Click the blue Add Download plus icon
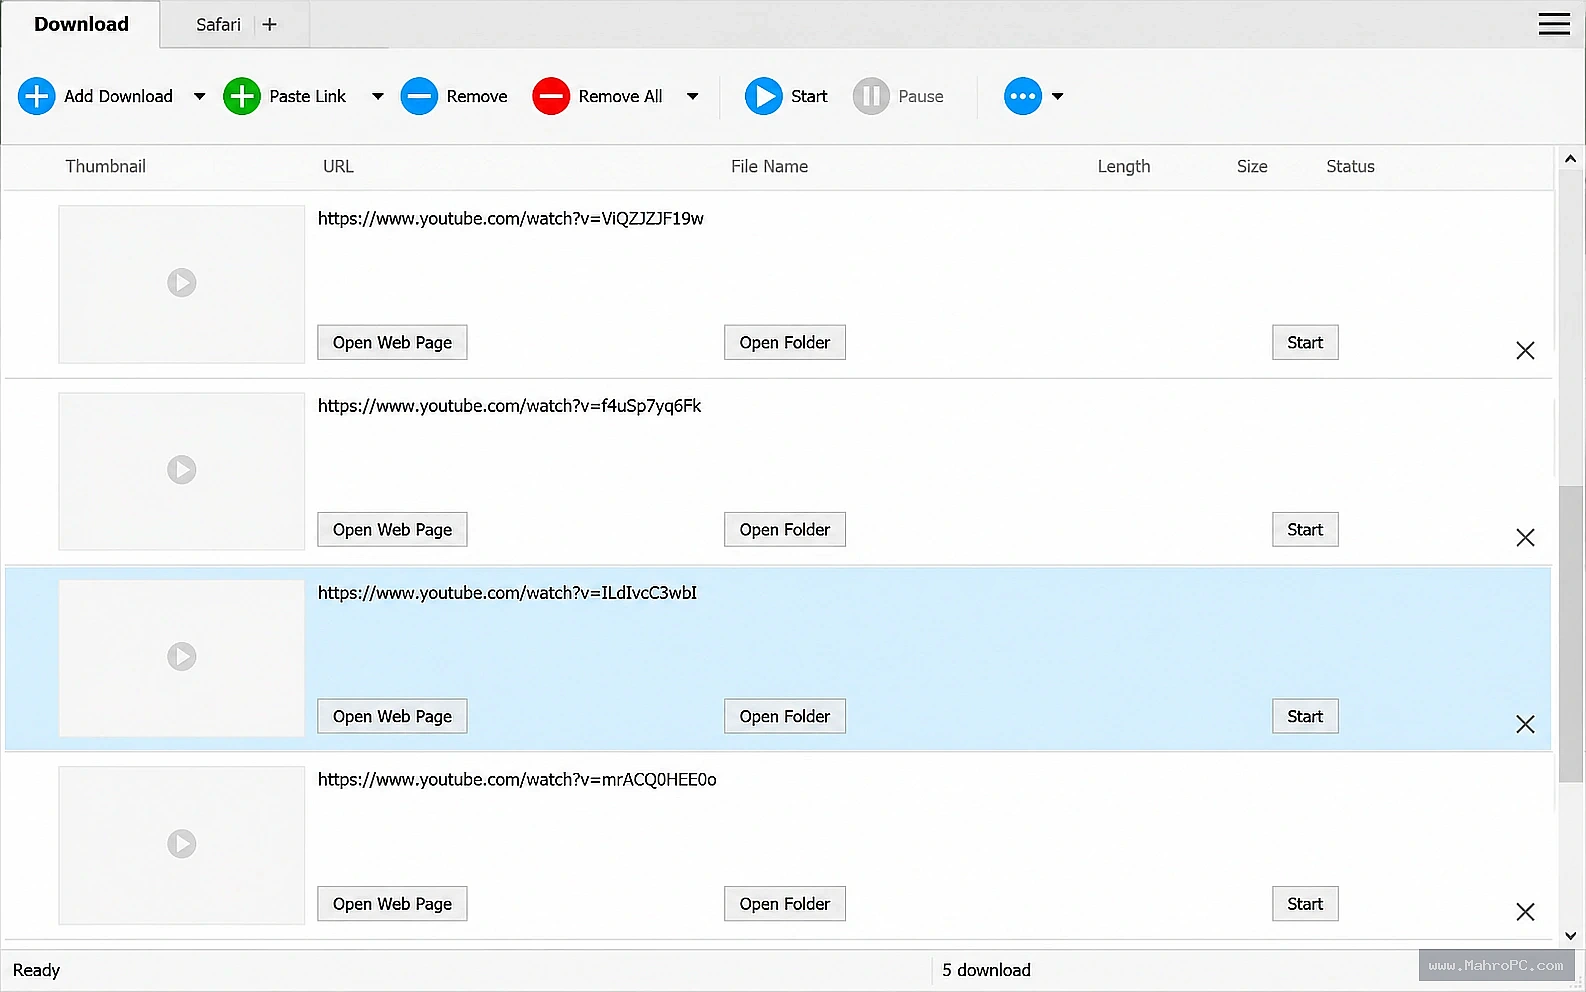 coord(37,97)
